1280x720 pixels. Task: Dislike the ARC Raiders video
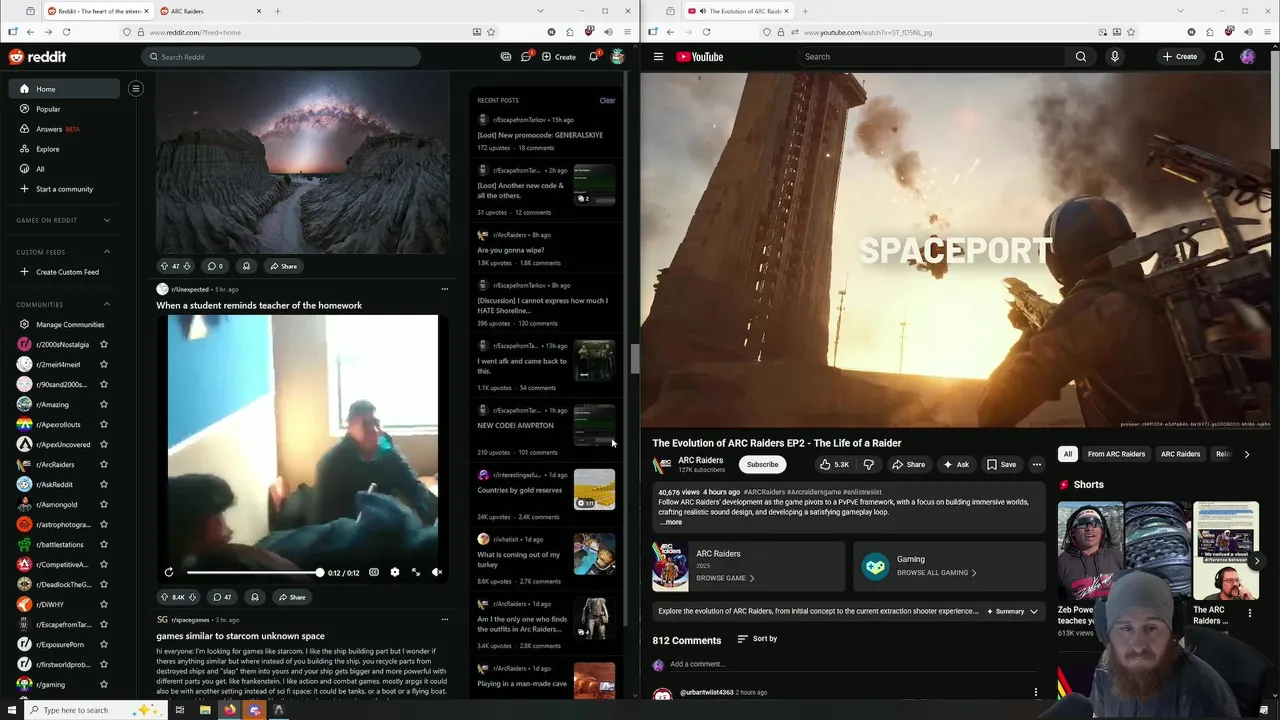tap(868, 464)
